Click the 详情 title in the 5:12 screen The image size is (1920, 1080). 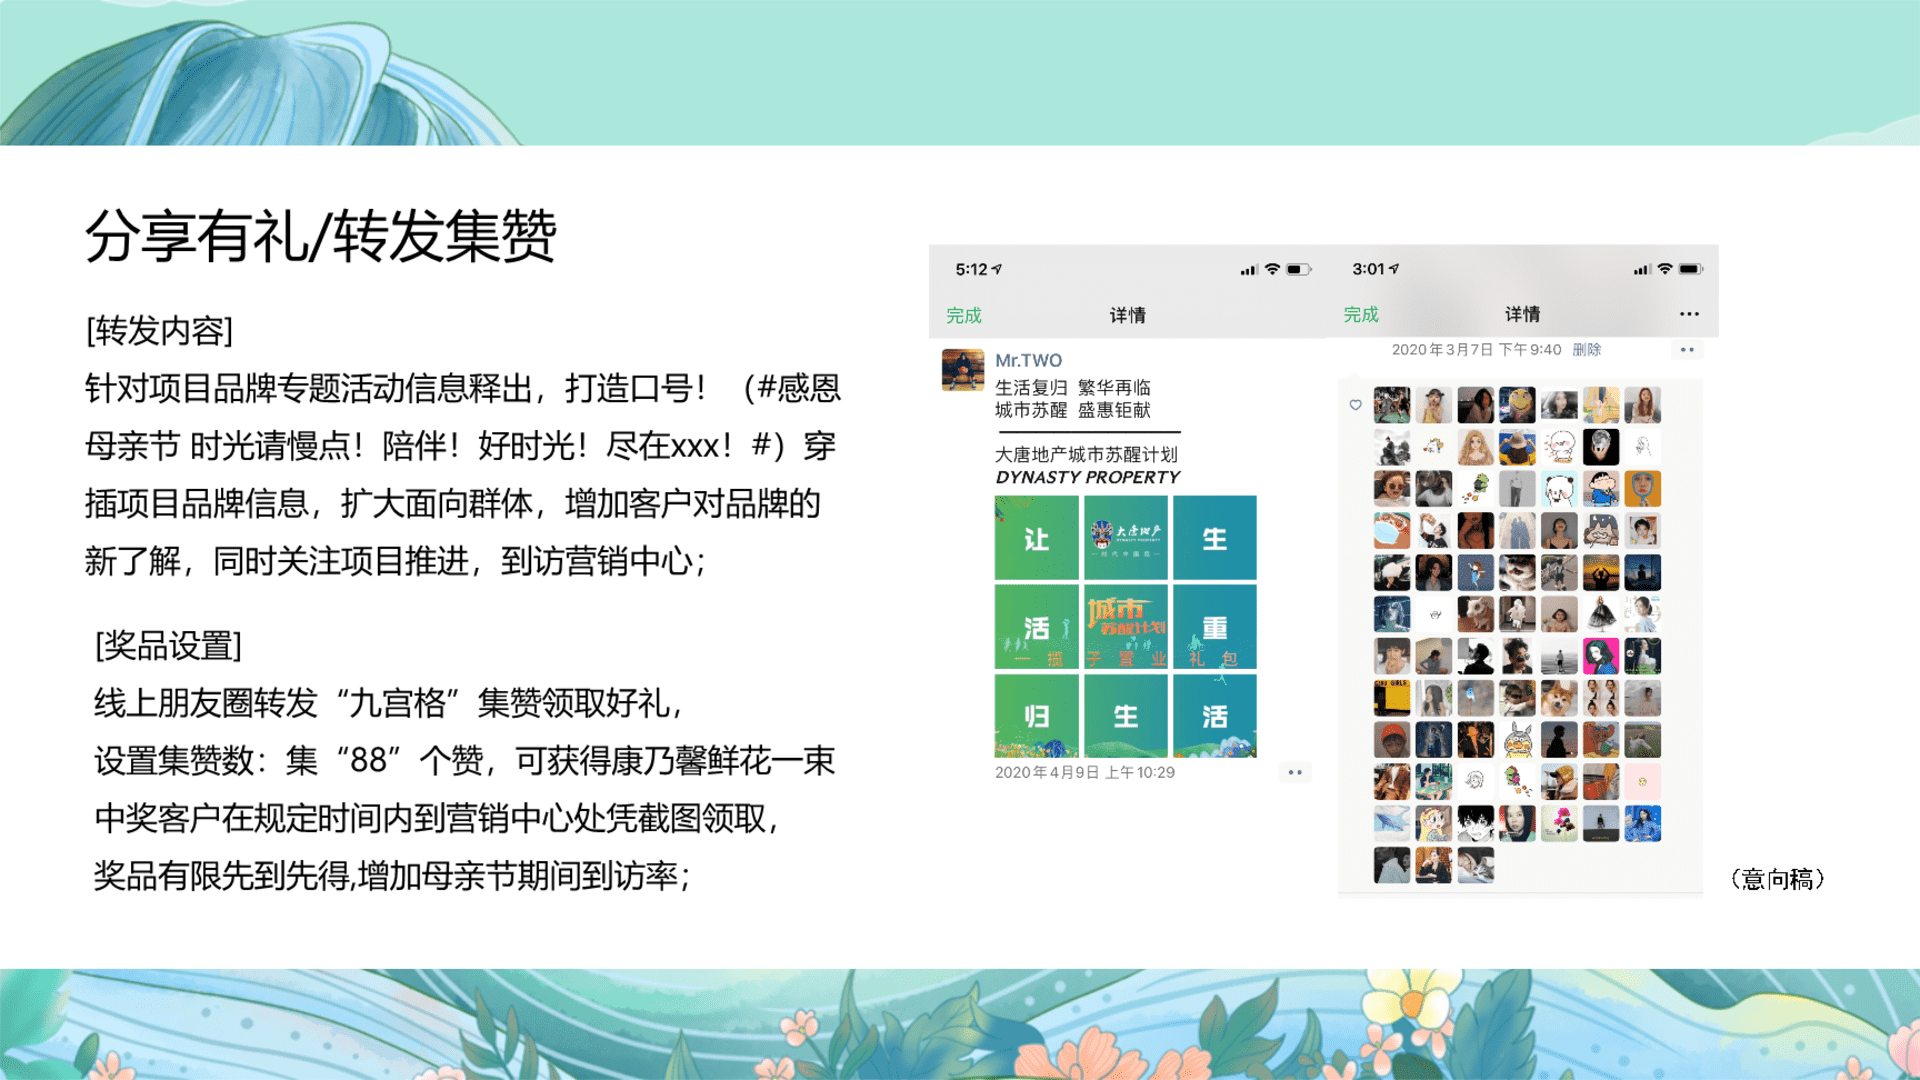click(1128, 315)
